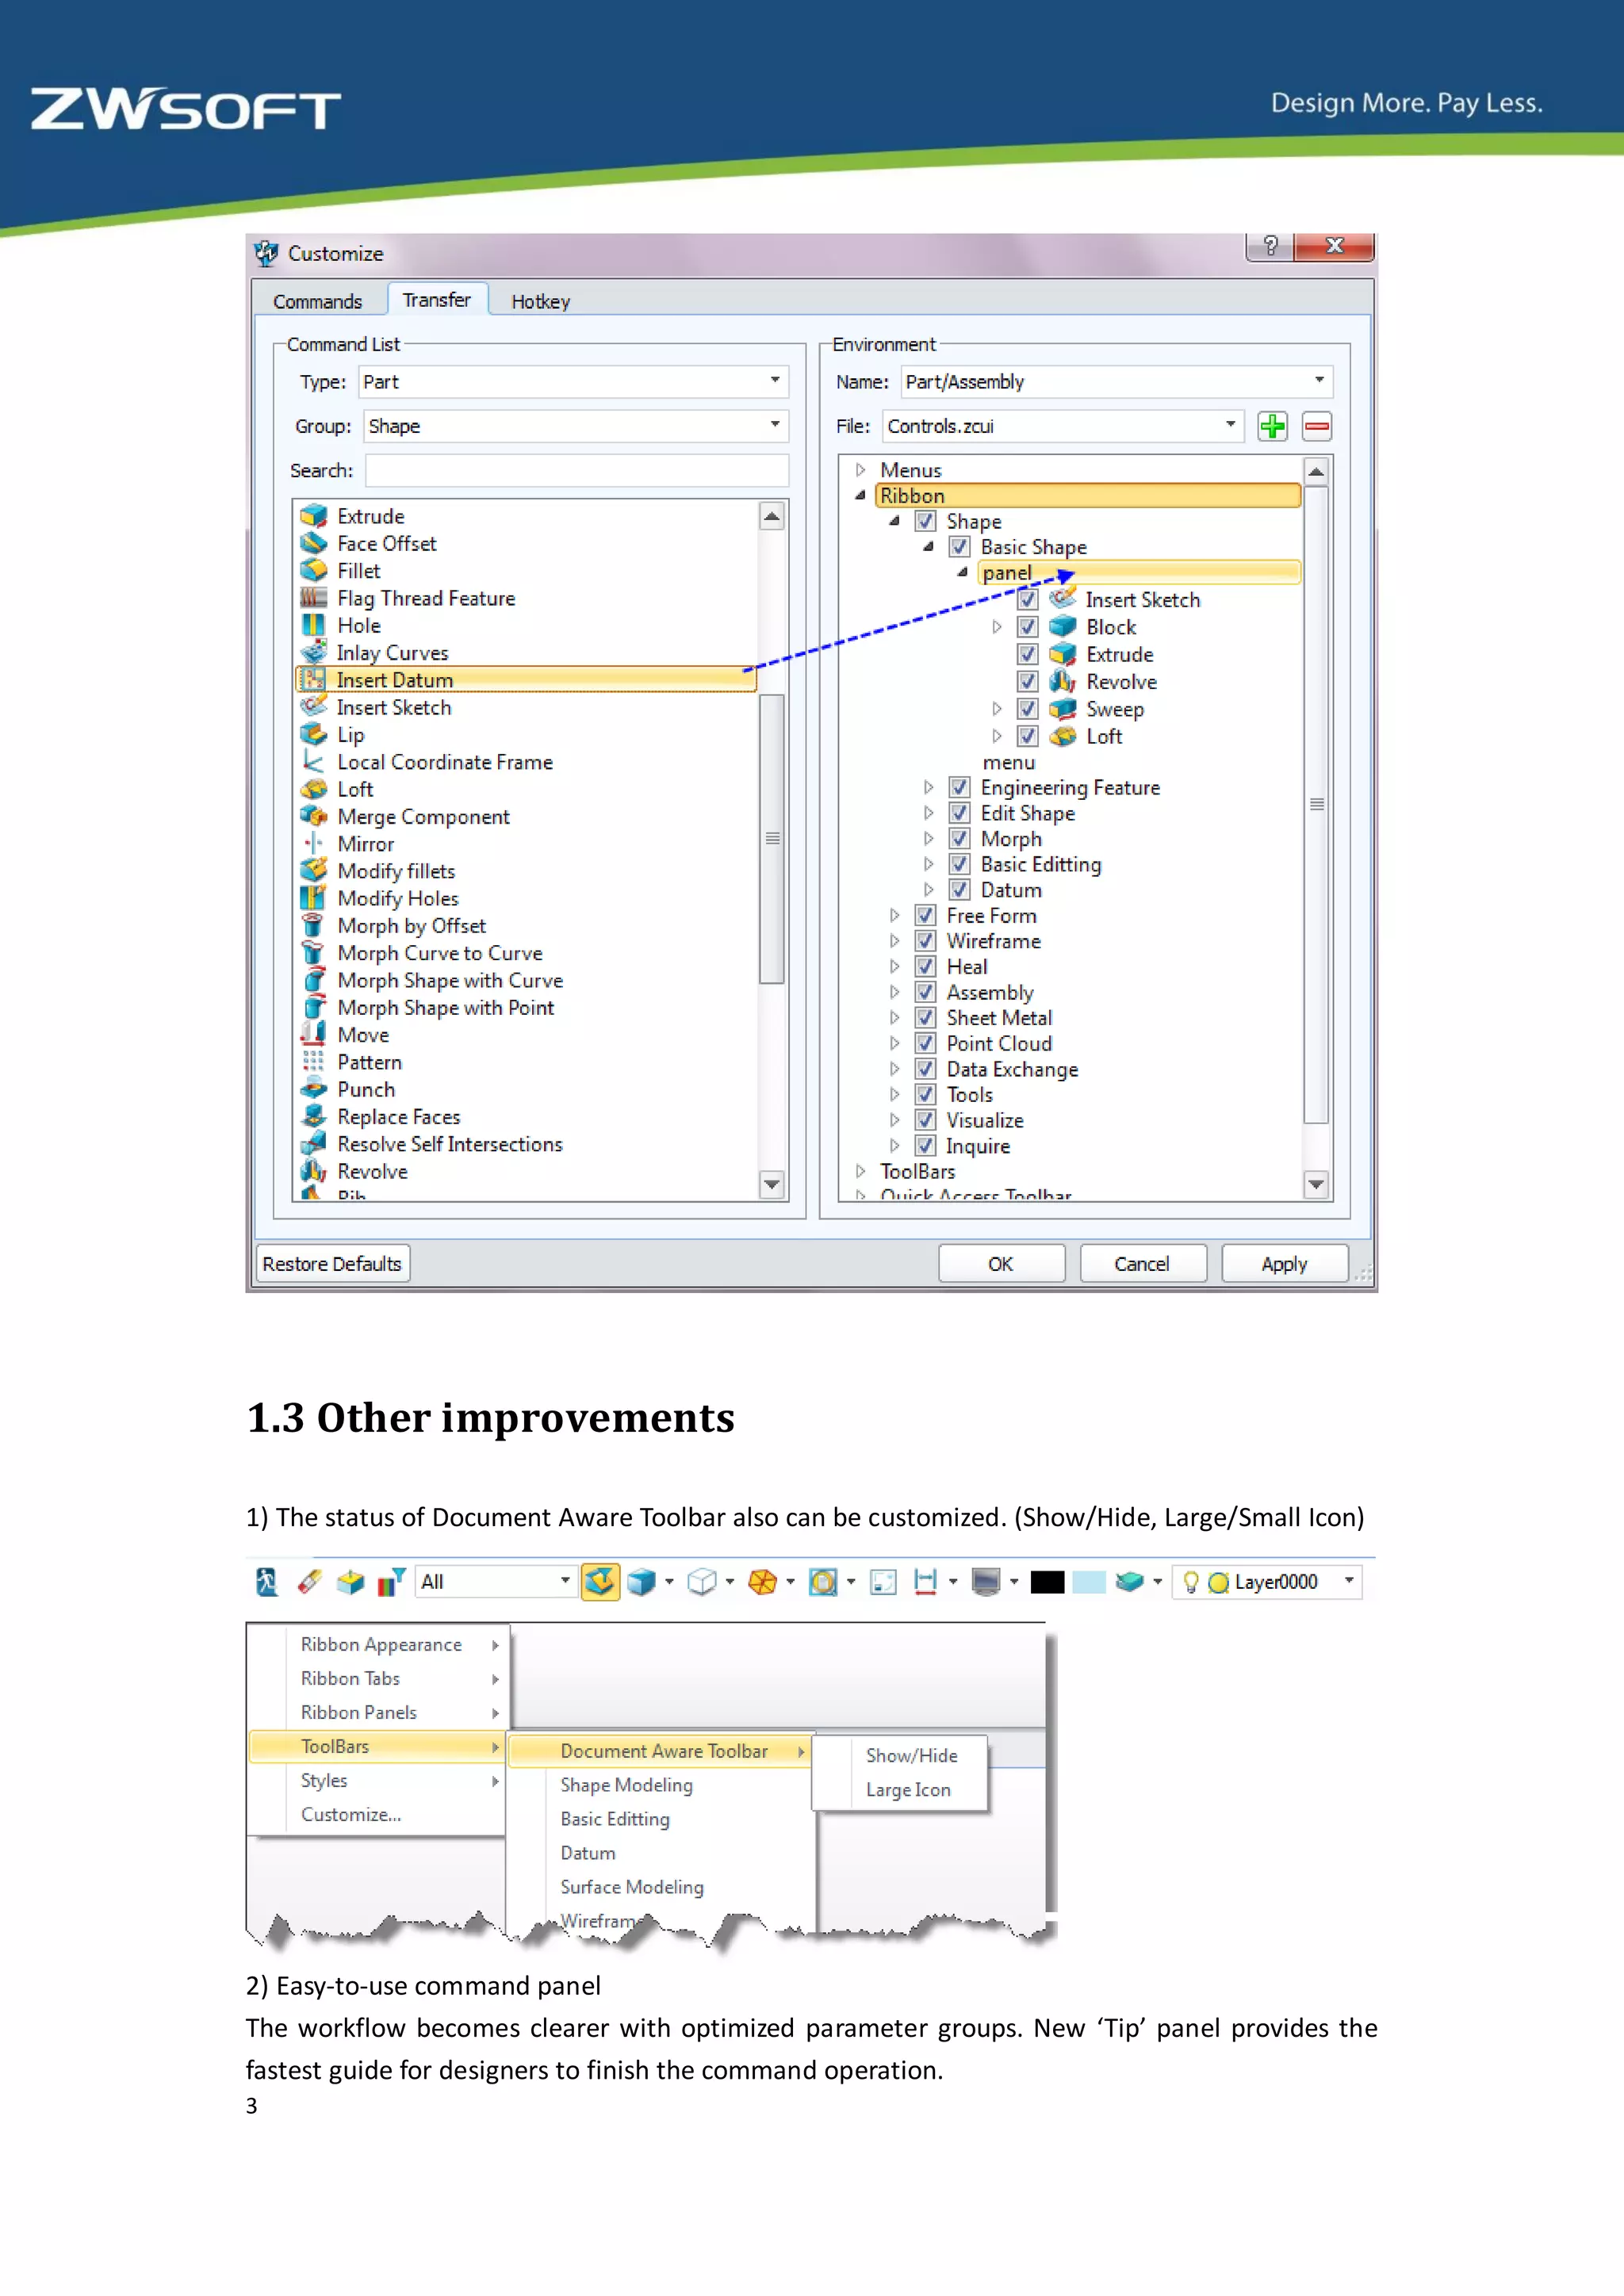Select the Replace Faces icon
1624x2296 pixels.
click(314, 1116)
